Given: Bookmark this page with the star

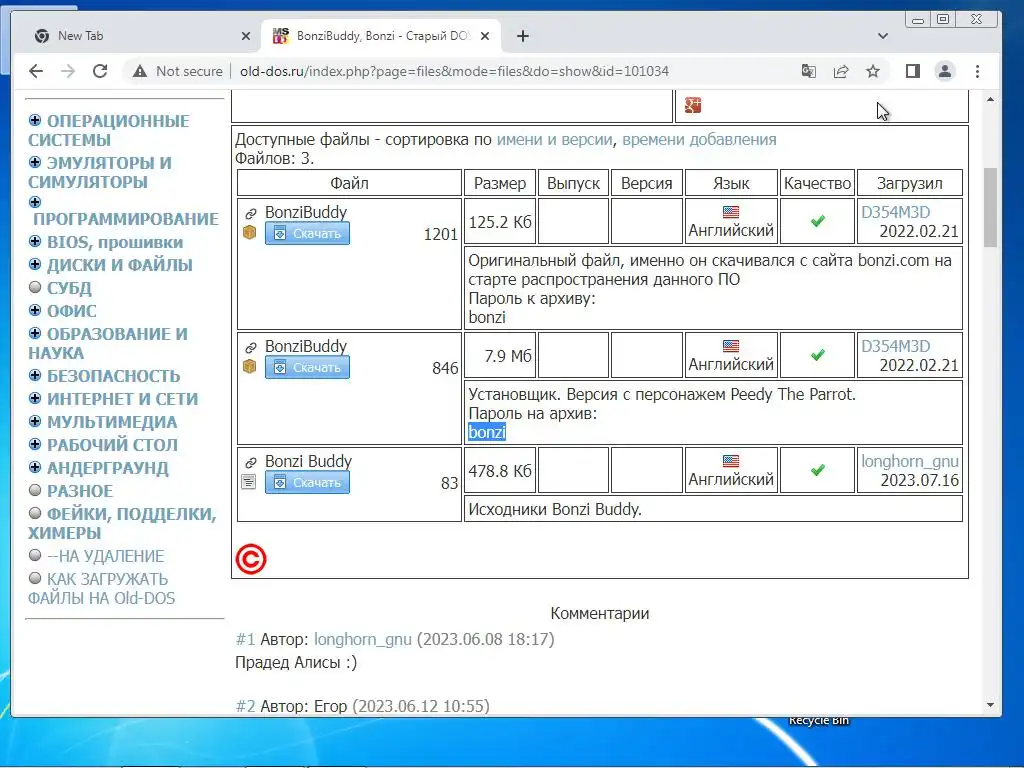Looking at the screenshot, I should pyautogui.click(x=872, y=71).
